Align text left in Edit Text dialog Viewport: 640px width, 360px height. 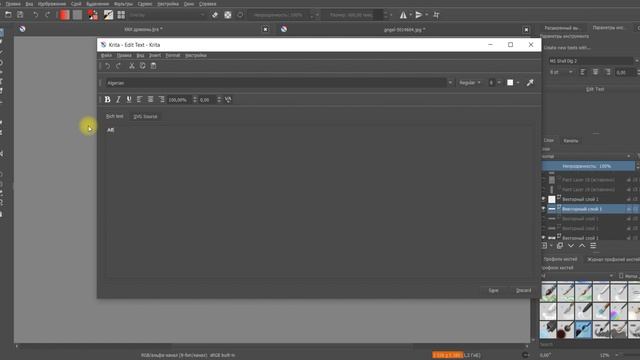click(x=140, y=100)
